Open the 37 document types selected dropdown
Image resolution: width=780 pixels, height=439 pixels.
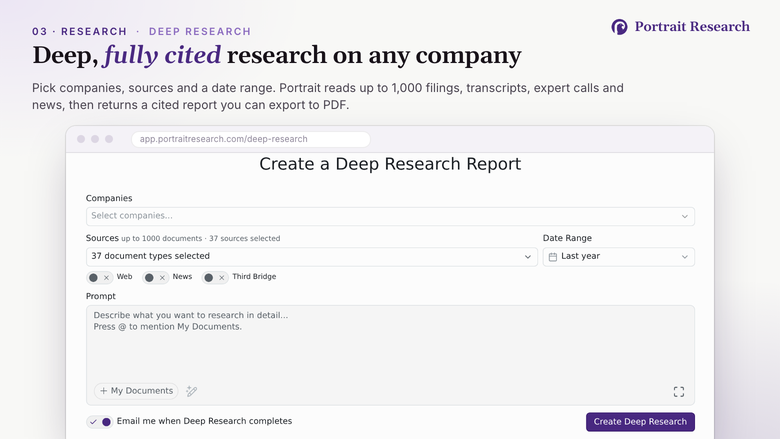(x=311, y=257)
